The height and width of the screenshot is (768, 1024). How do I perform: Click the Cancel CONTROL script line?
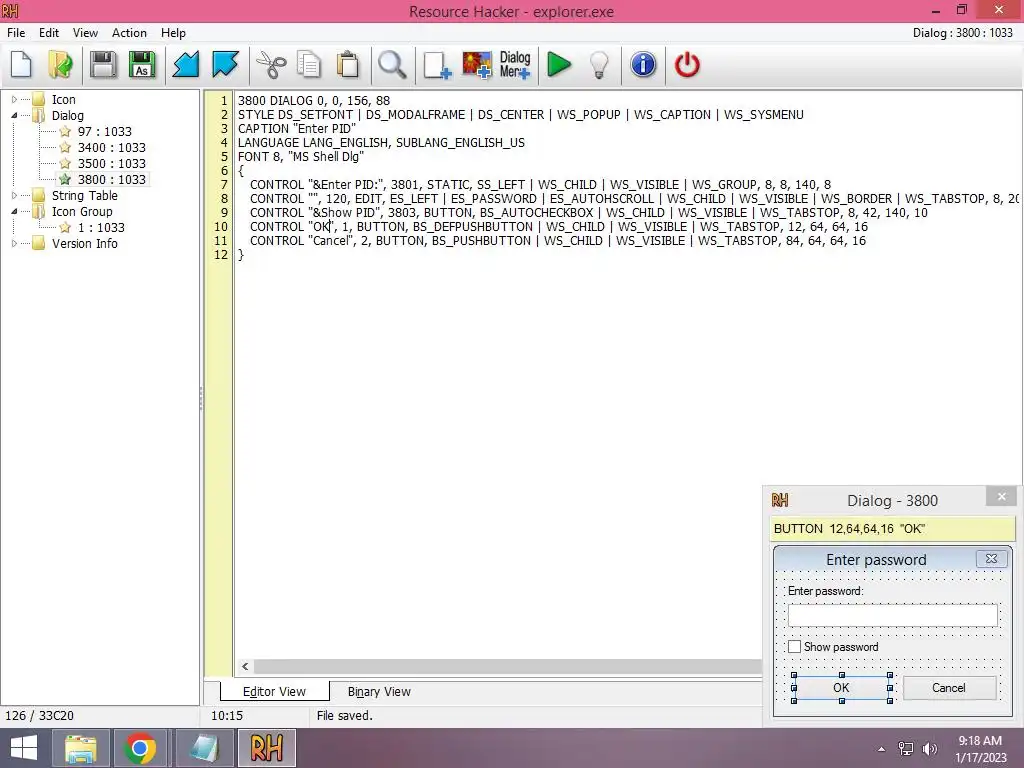(x=558, y=241)
